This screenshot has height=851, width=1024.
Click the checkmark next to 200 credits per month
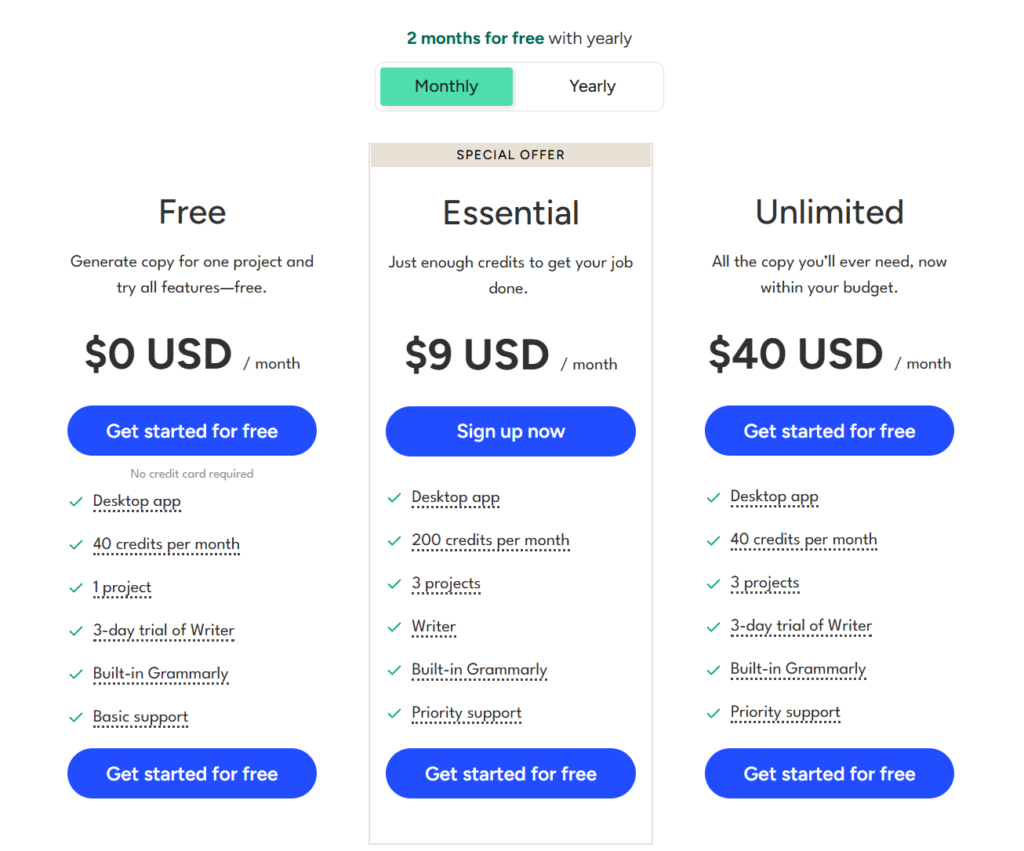click(395, 540)
